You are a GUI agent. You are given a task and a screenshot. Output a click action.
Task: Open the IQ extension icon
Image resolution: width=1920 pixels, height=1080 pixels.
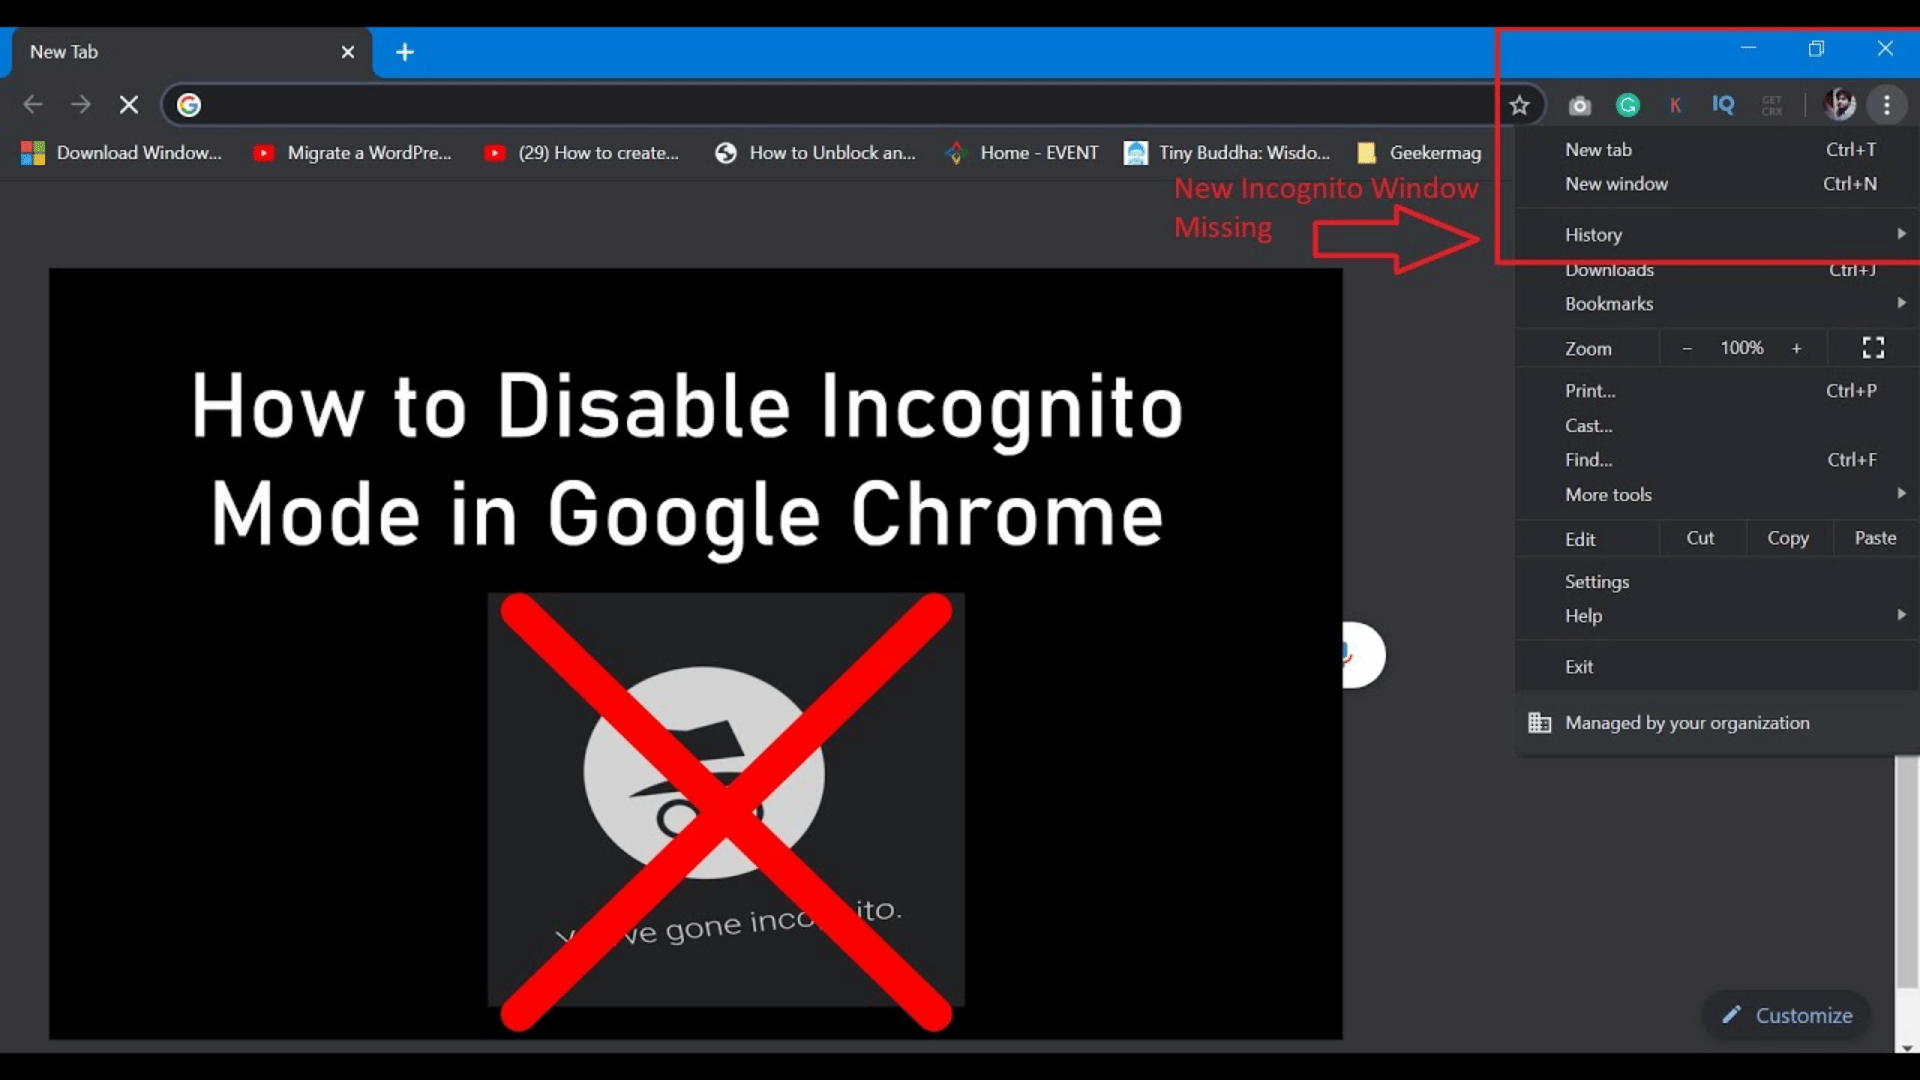(1723, 105)
